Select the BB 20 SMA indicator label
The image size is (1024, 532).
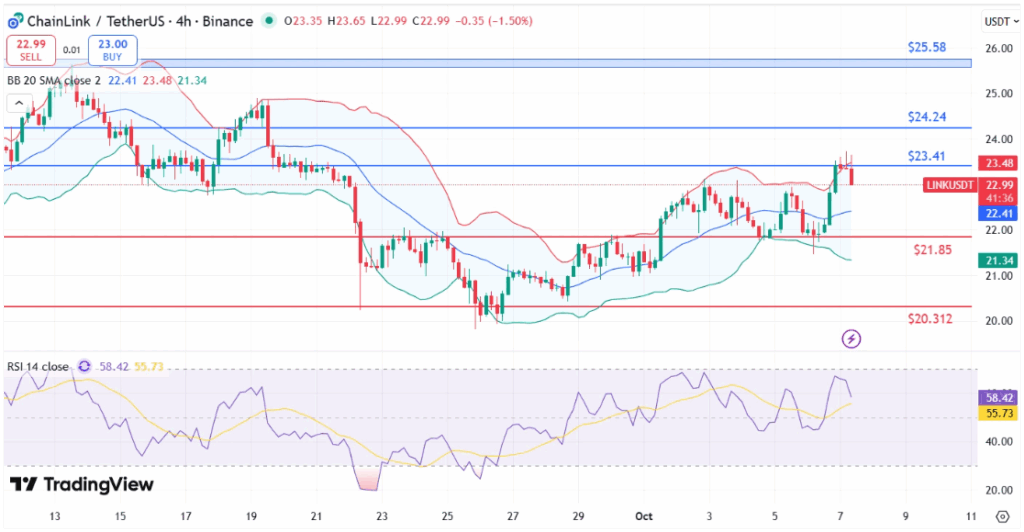tap(54, 80)
